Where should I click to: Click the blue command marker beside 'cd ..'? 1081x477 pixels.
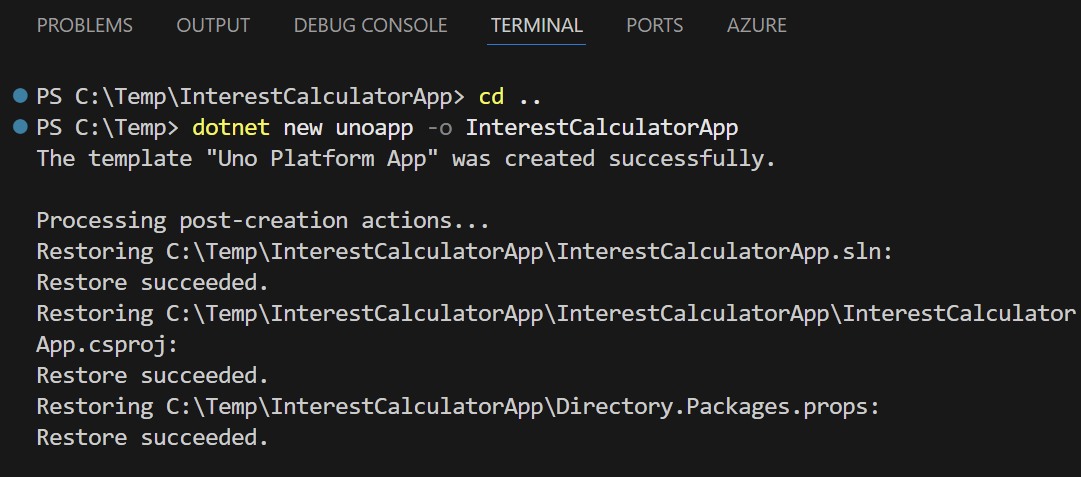tap(21, 96)
